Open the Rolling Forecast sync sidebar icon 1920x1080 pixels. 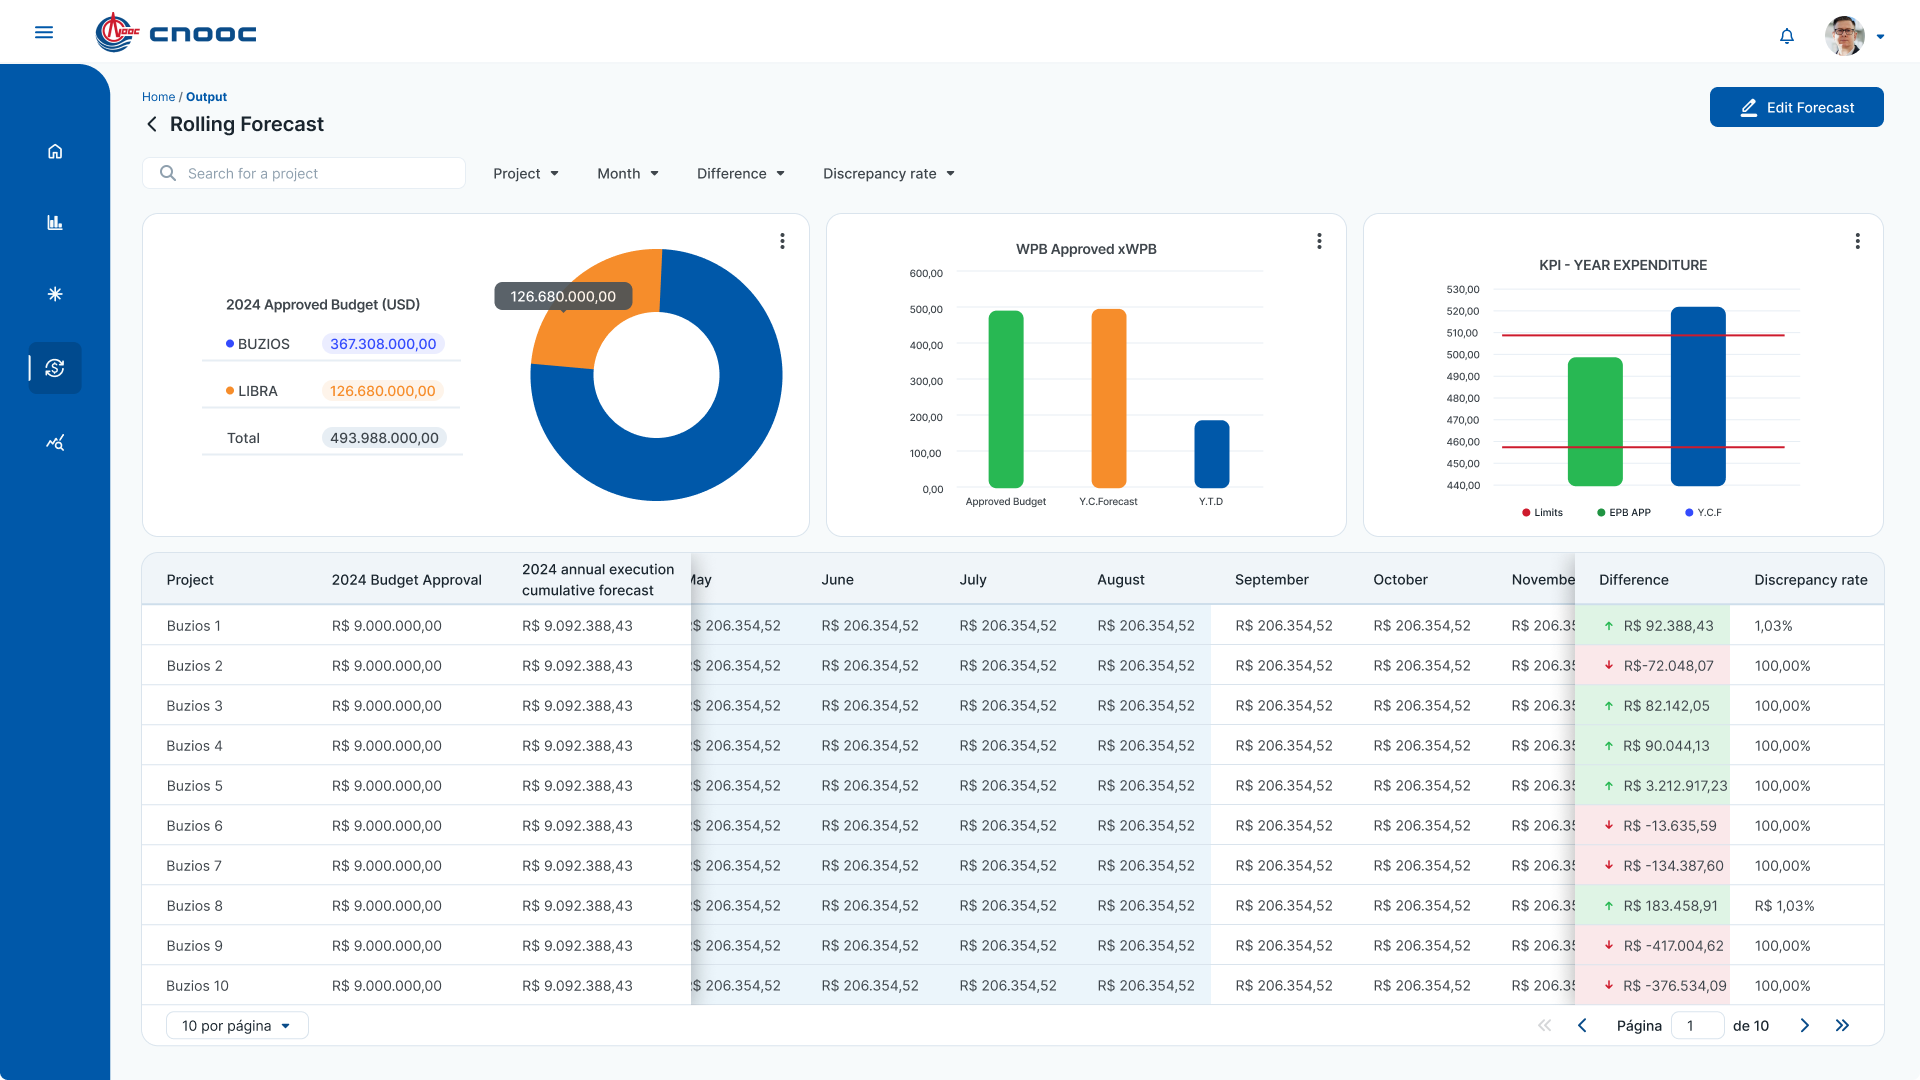(x=55, y=368)
